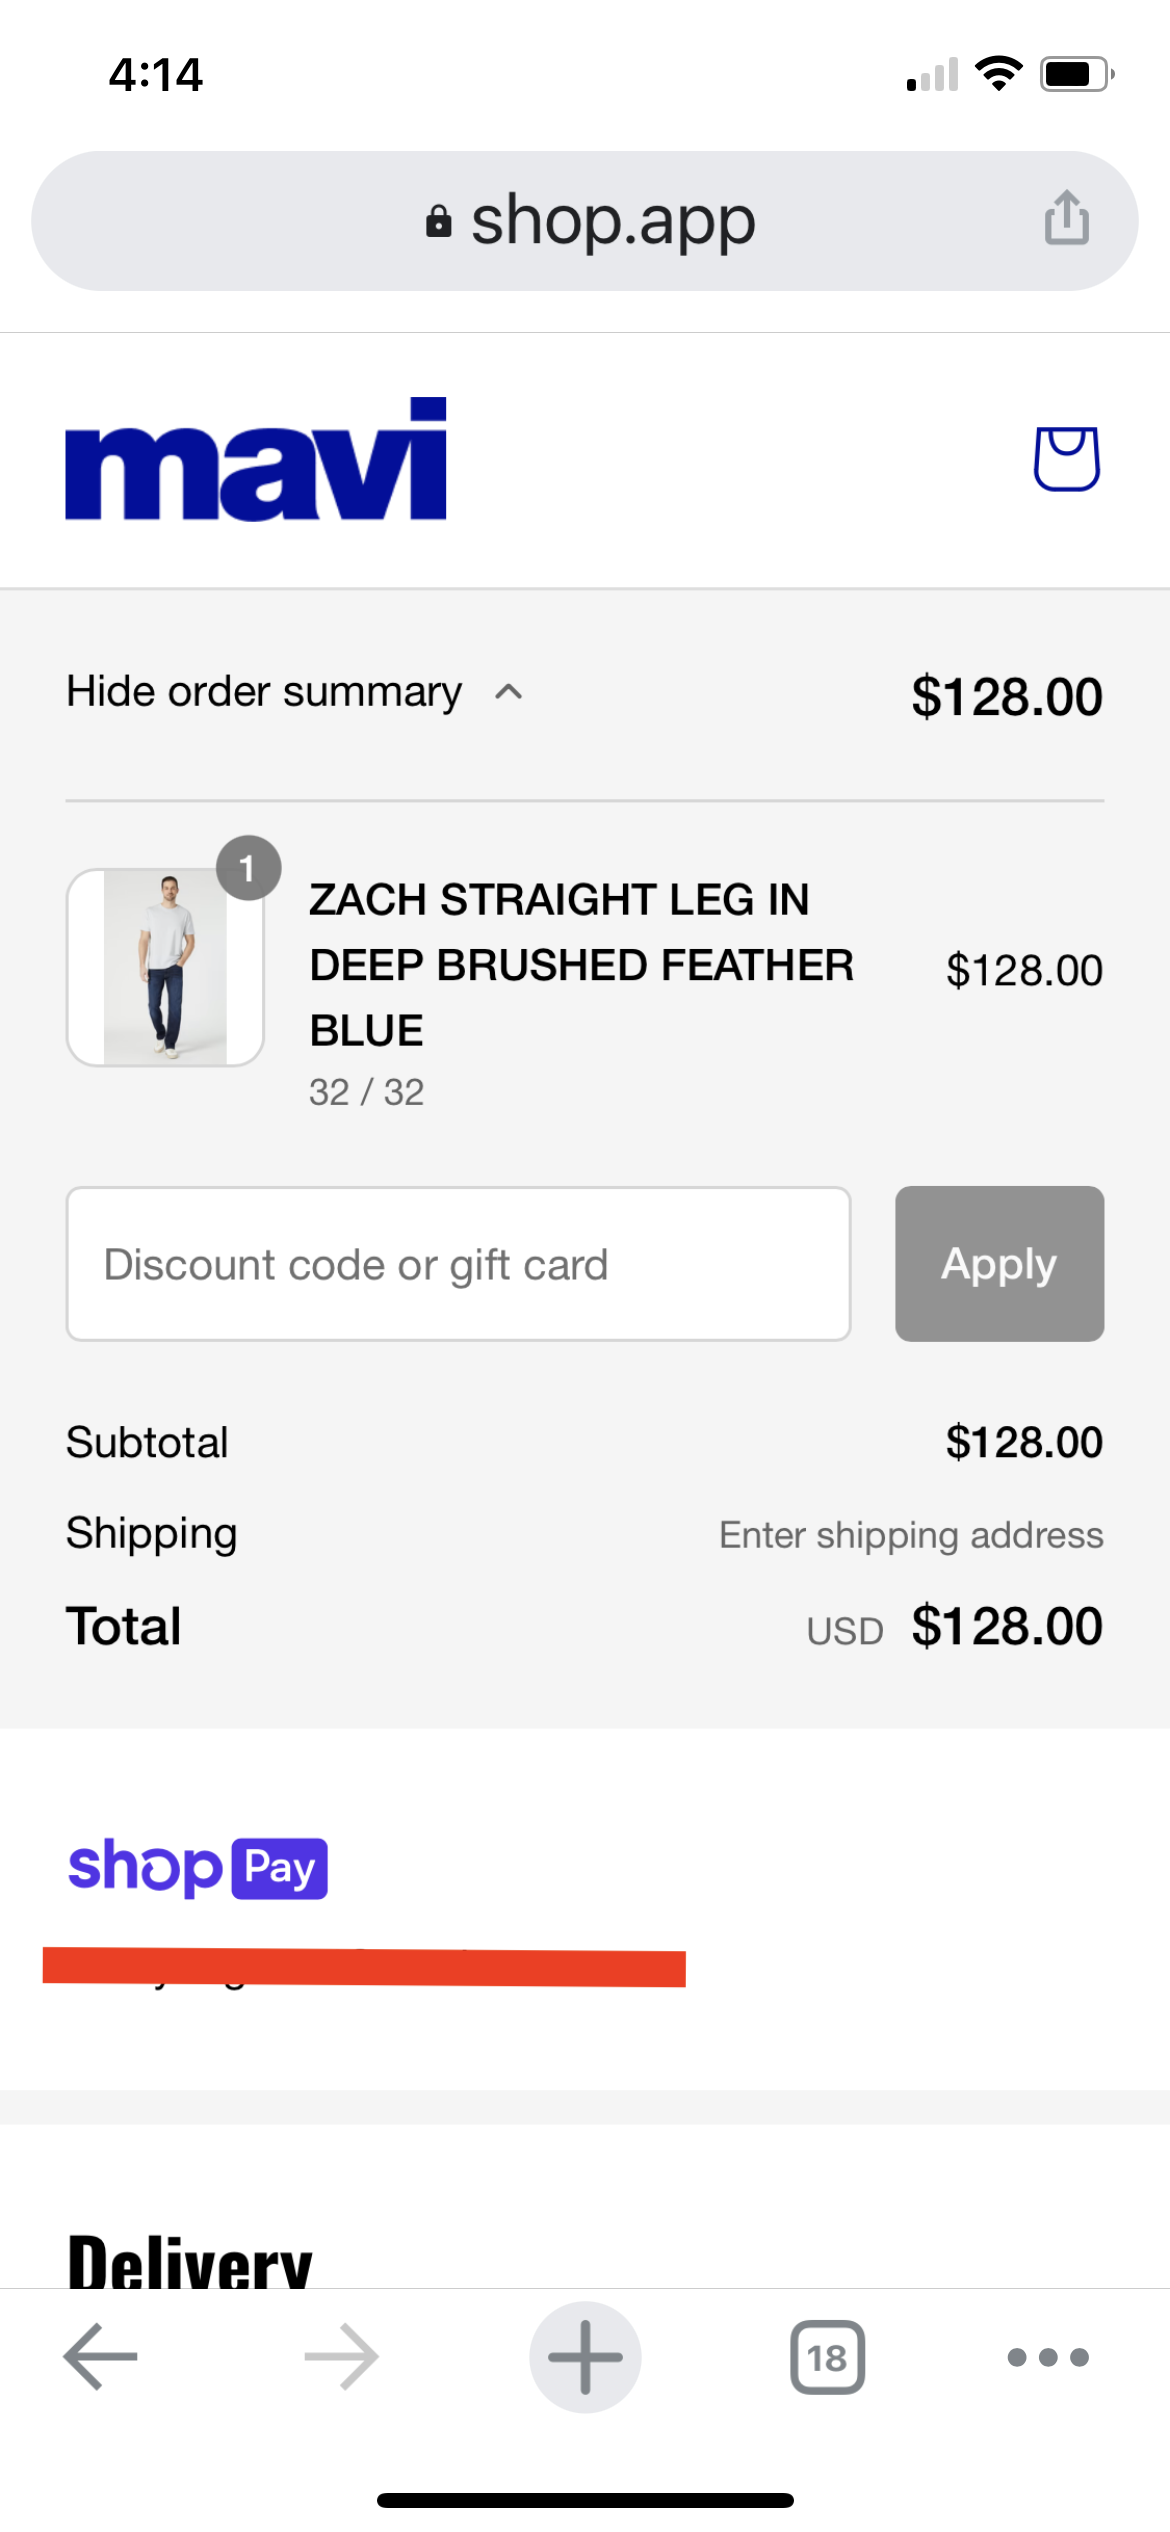Select the mavi logo to visit the store
This screenshot has width=1170, height=2532.
coord(254,460)
